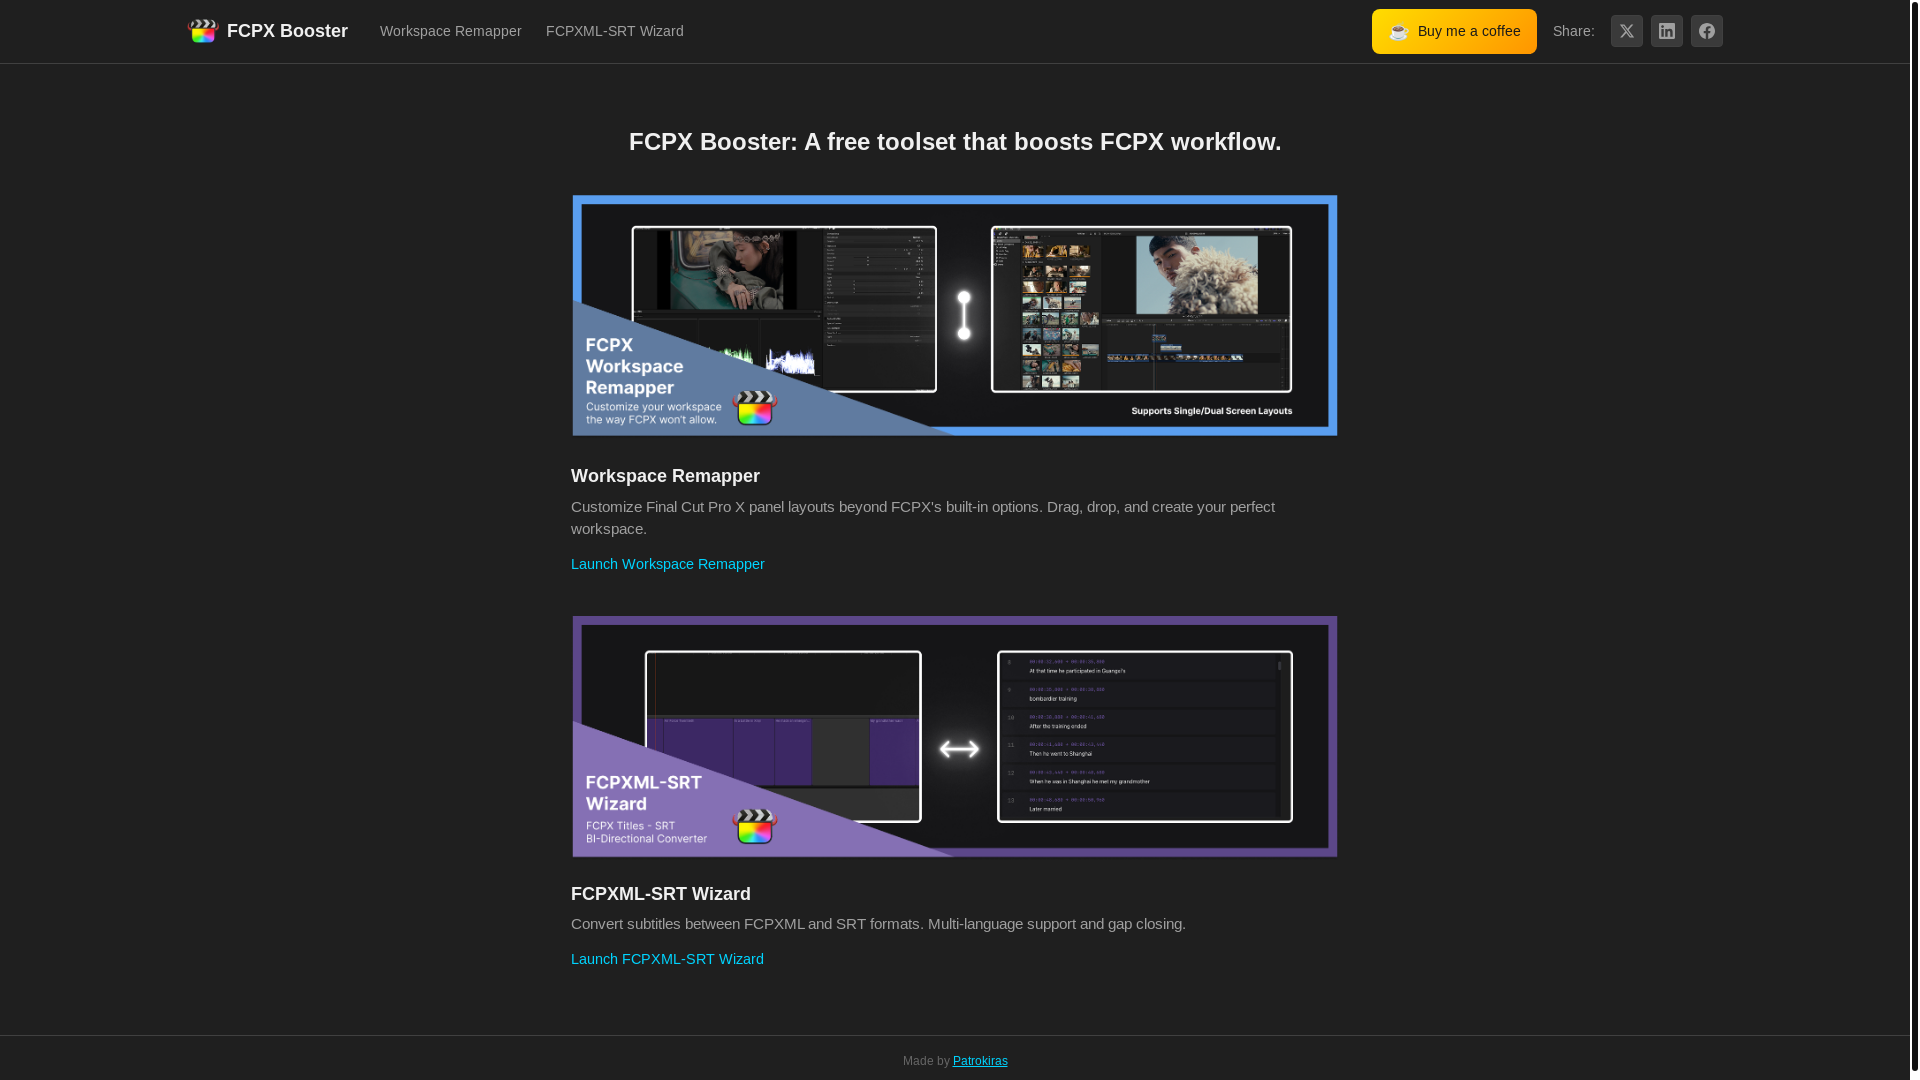Click Launch Workspace Remapper link

click(x=668, y=564)
